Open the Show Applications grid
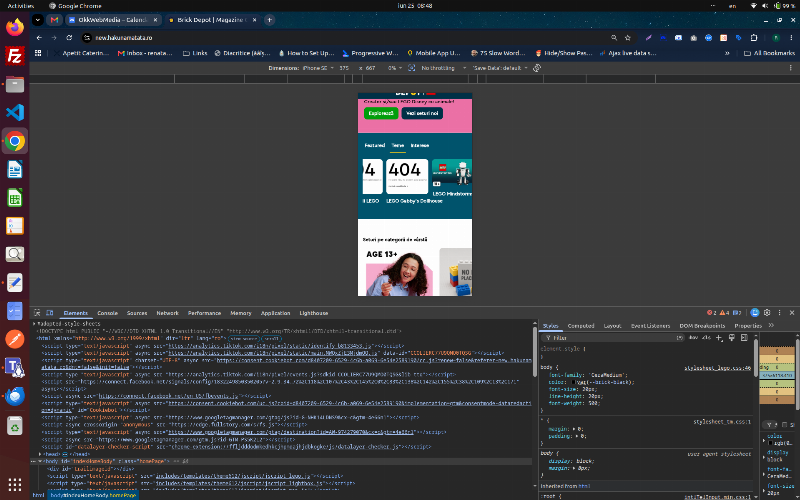The image size is (800, 500). pos(15,484)
